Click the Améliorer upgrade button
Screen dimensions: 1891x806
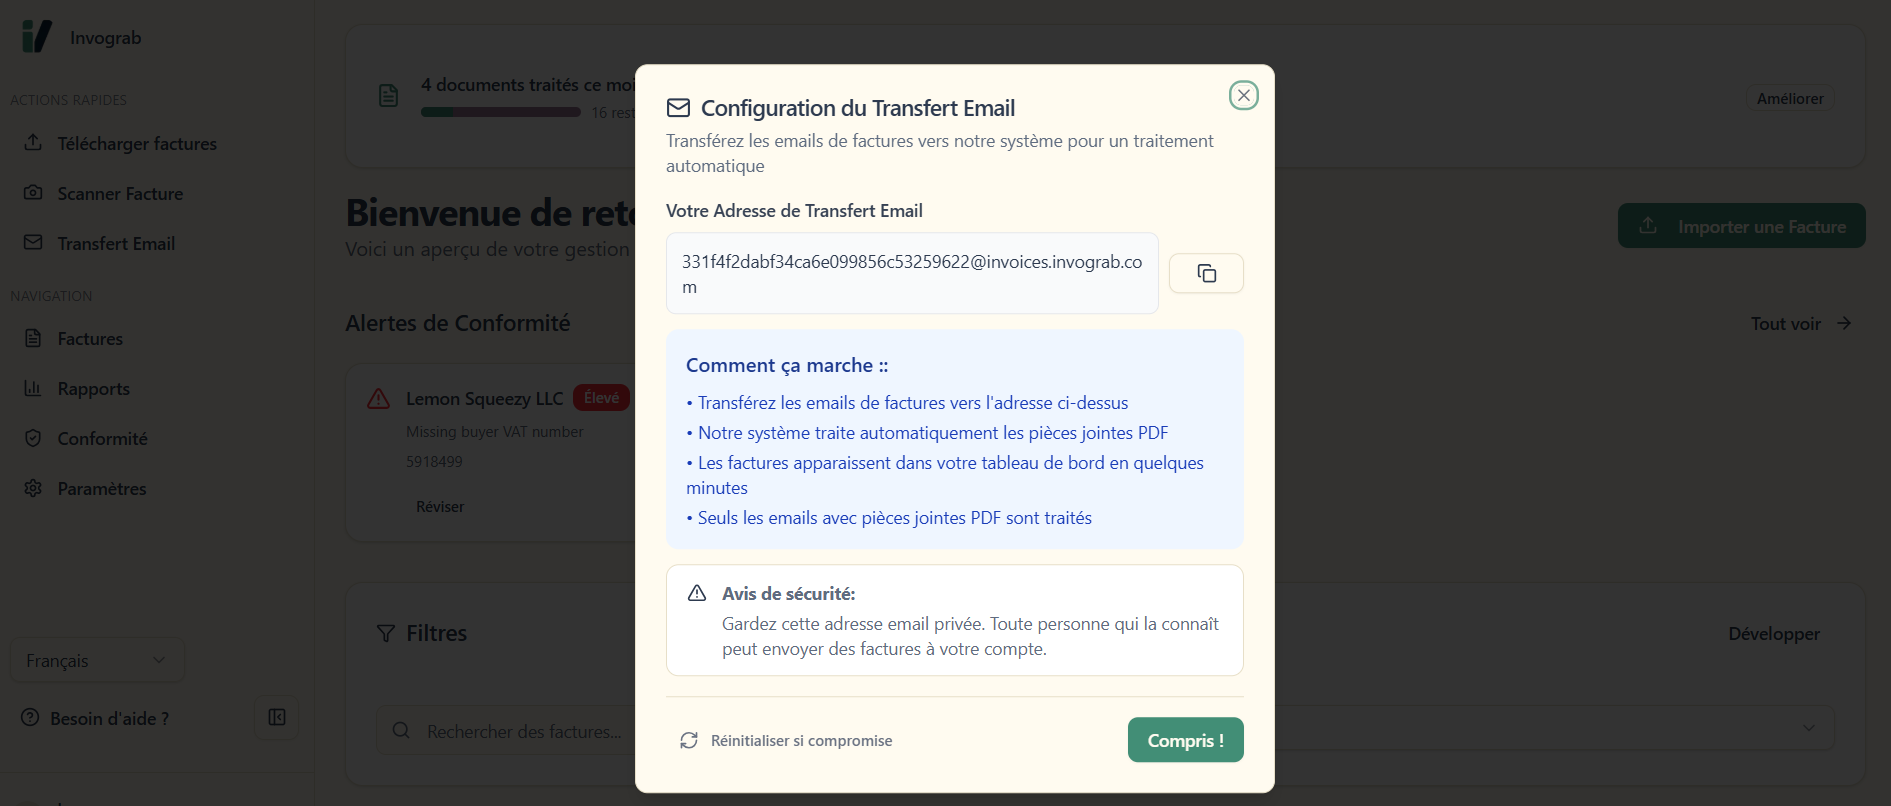1789,99
